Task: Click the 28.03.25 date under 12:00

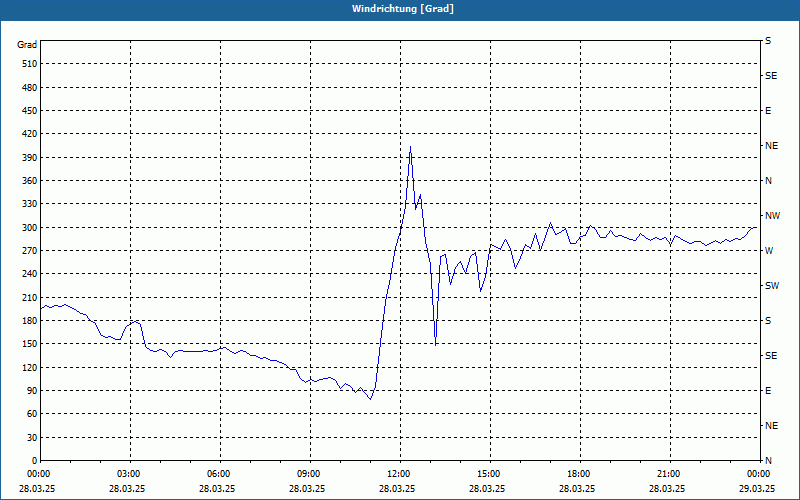Action: (397, 489)
